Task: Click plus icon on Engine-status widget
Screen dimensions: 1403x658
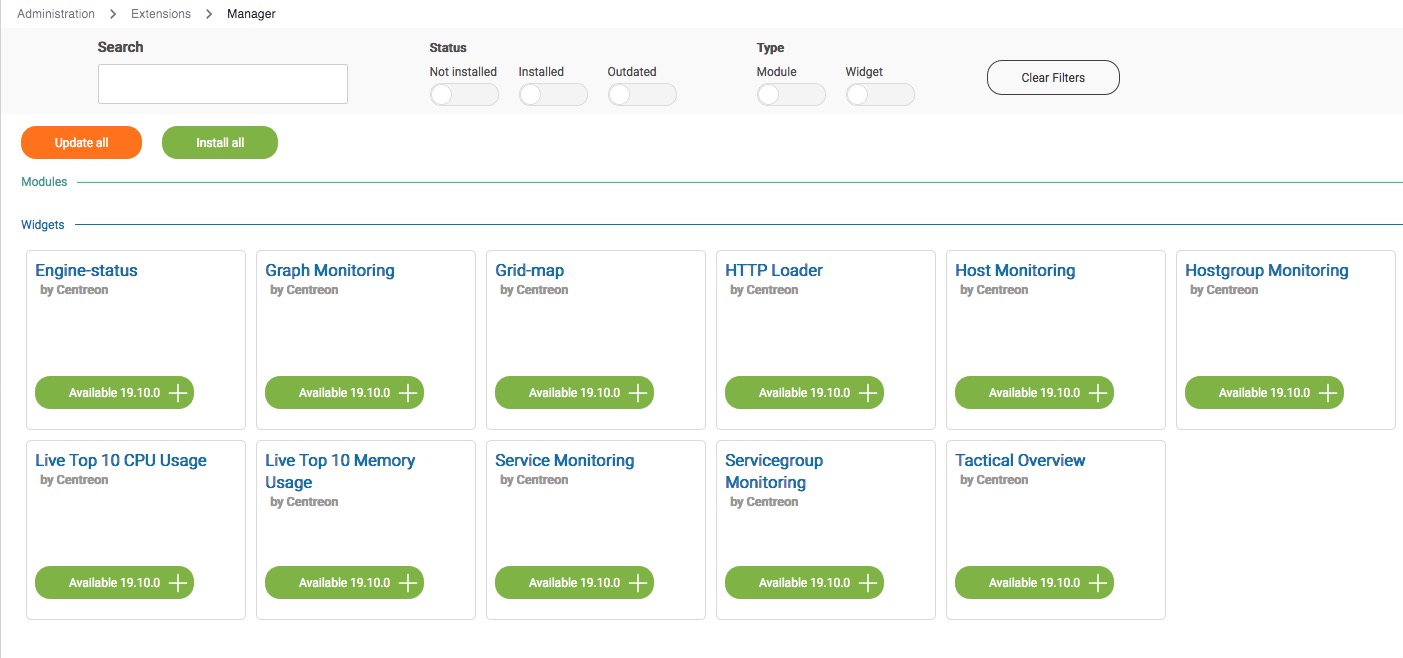Action: tap(178, 393)
